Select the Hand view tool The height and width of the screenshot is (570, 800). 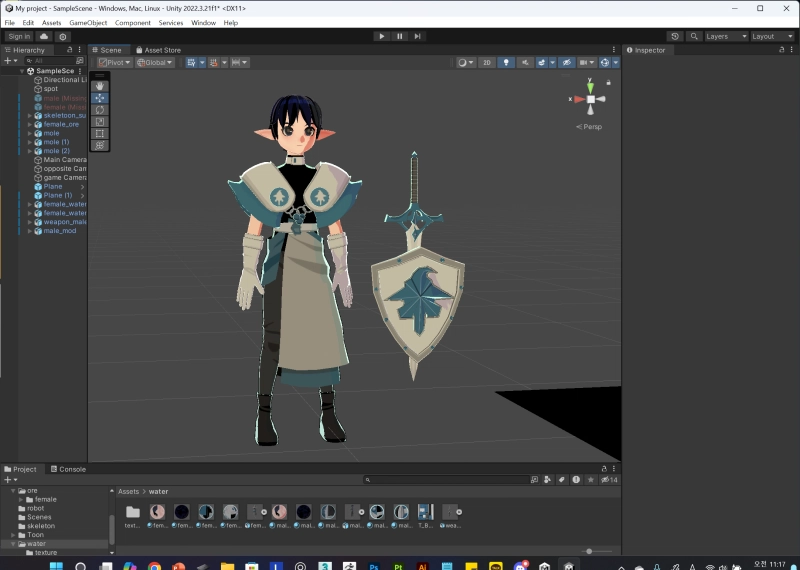click(x=99, y=86)
